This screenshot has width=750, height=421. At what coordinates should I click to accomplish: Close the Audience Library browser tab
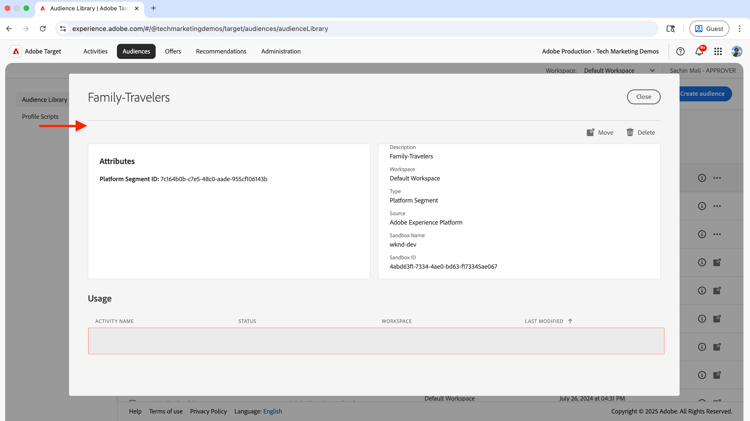tap(136, 8)
